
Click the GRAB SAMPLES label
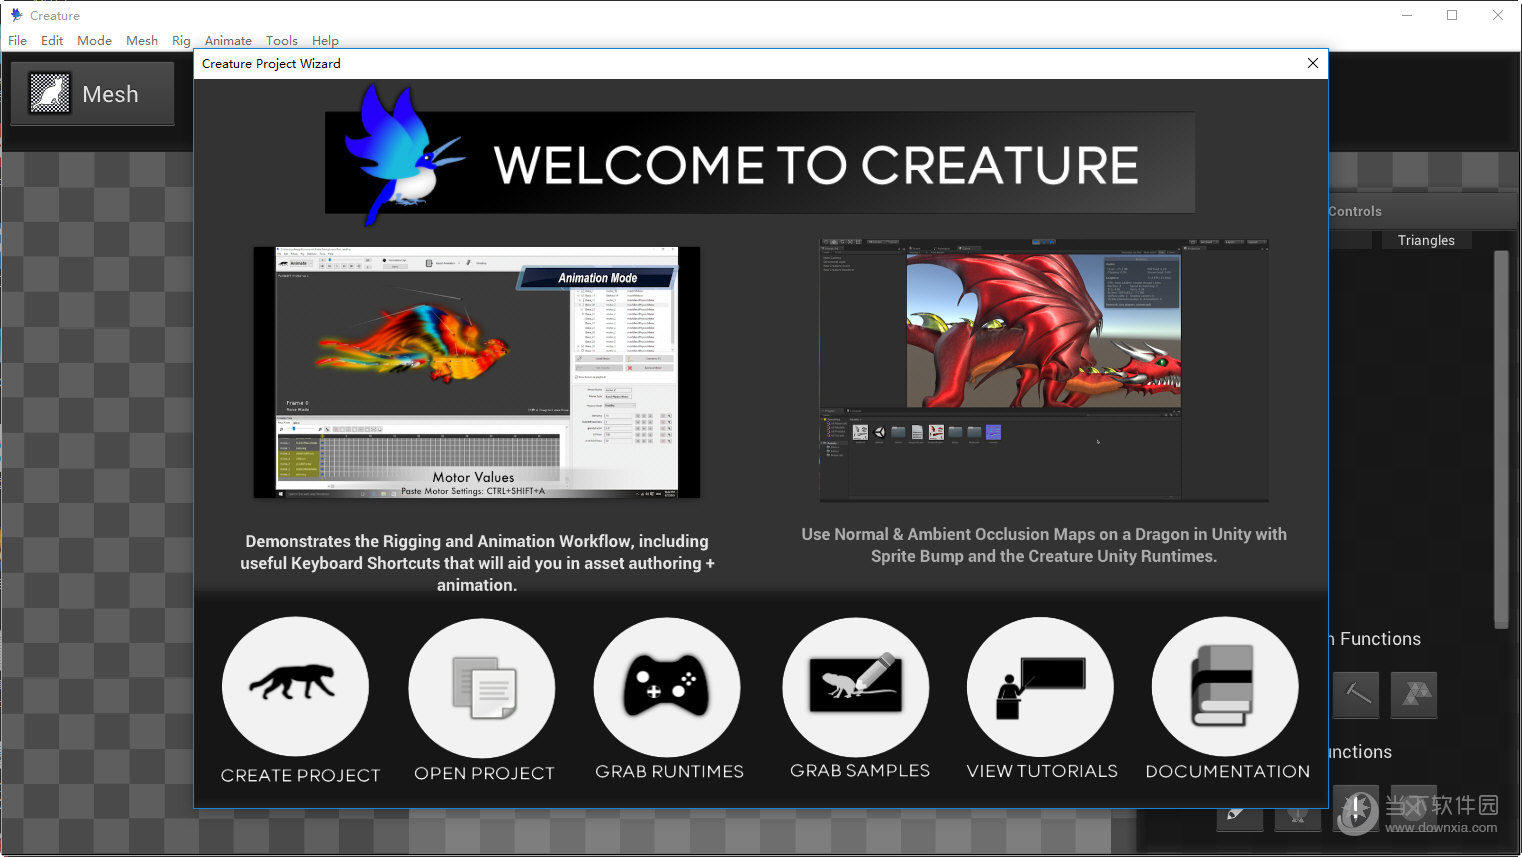860,770
